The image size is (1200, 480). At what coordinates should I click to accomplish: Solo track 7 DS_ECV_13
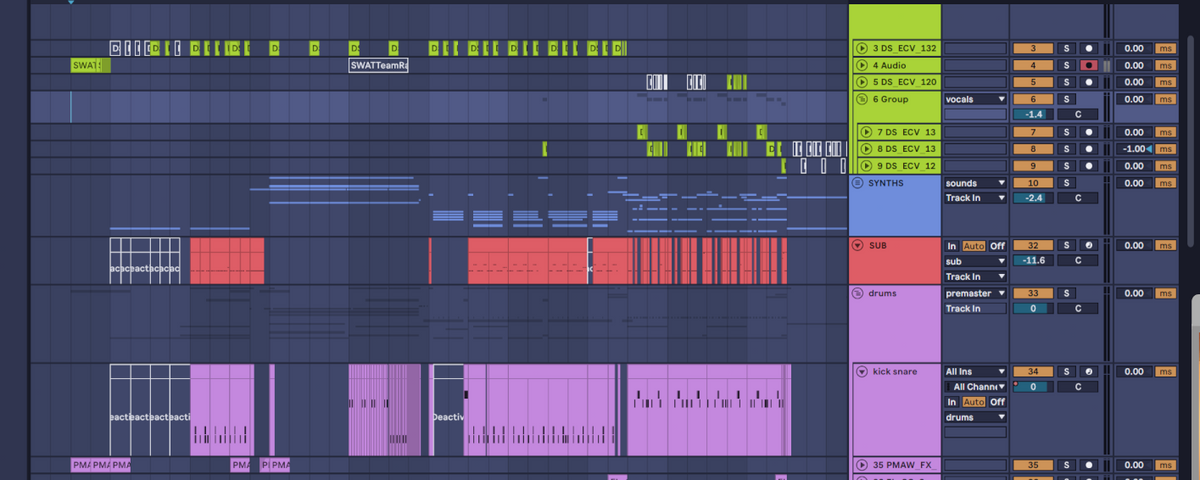tap(1066, 132)
